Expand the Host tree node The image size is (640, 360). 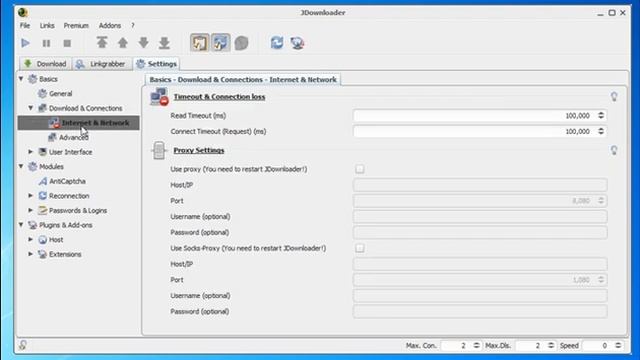click(x=31, y=240)
